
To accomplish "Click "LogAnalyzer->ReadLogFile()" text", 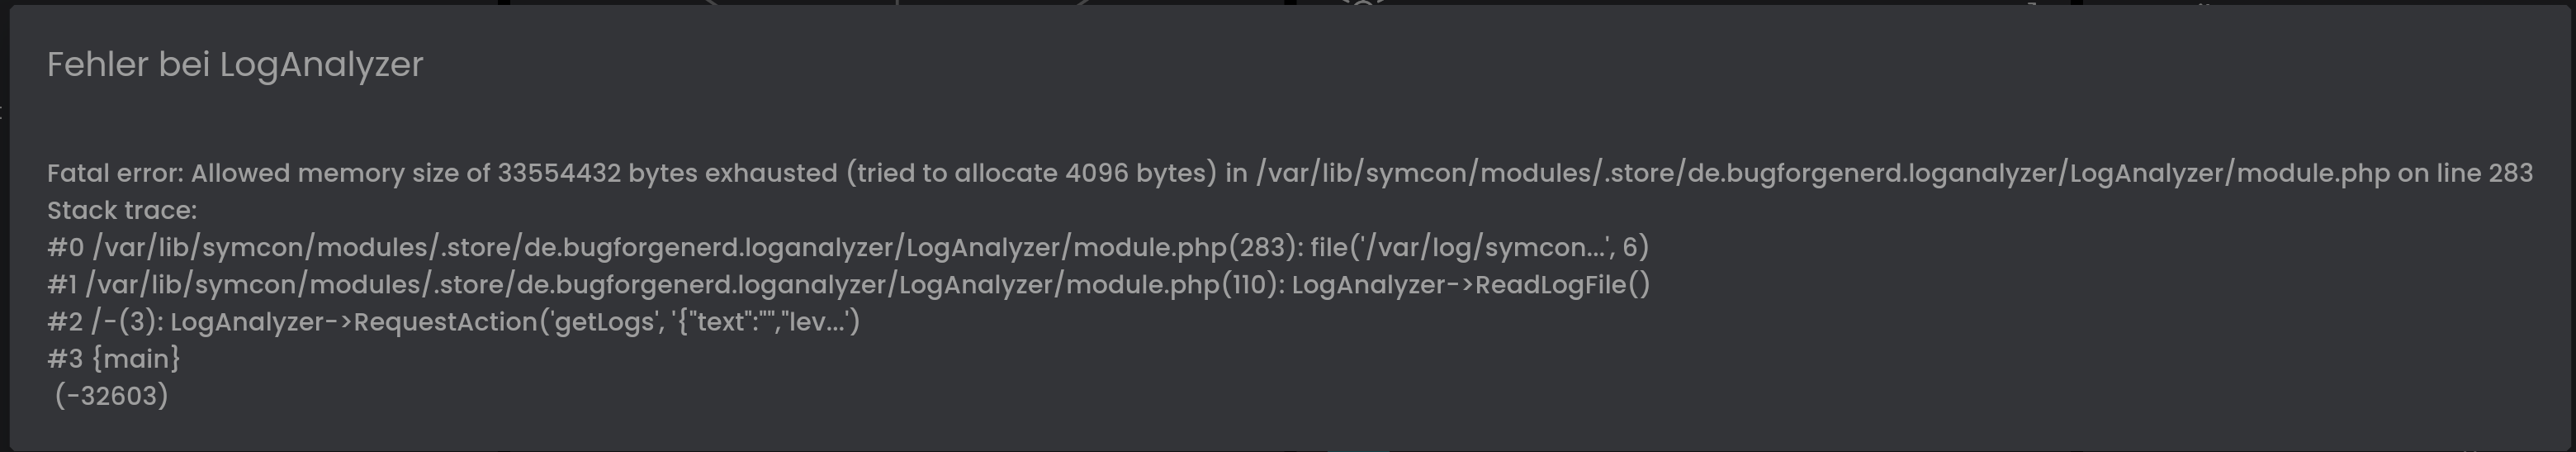I will (x=1470, y=285).
